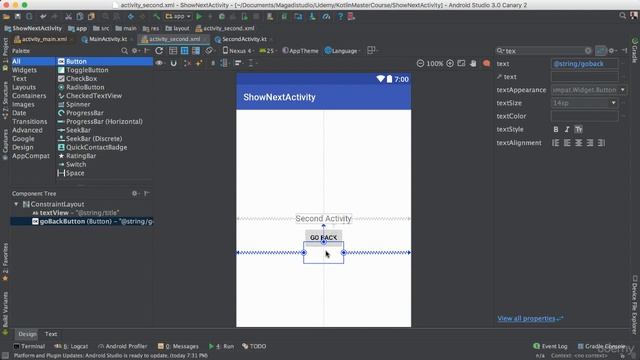Open the Event Log
Image resolution: width=640 pixels, height=360 pixels.
click(550, 346)
